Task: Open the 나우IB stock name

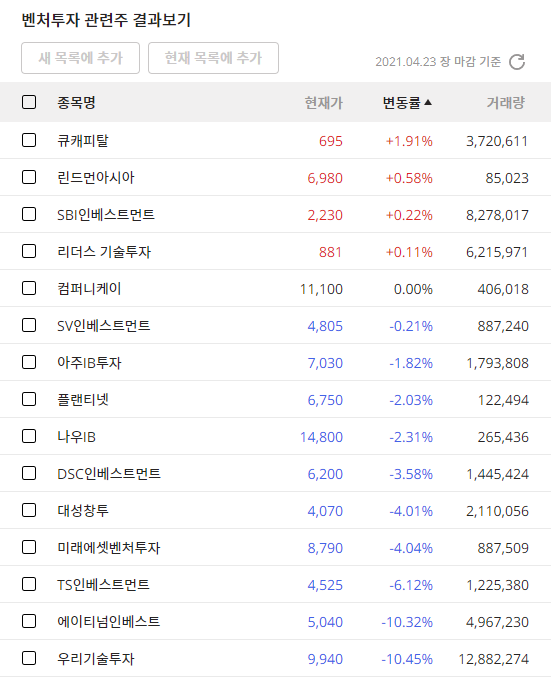Action: pos(76,437)
